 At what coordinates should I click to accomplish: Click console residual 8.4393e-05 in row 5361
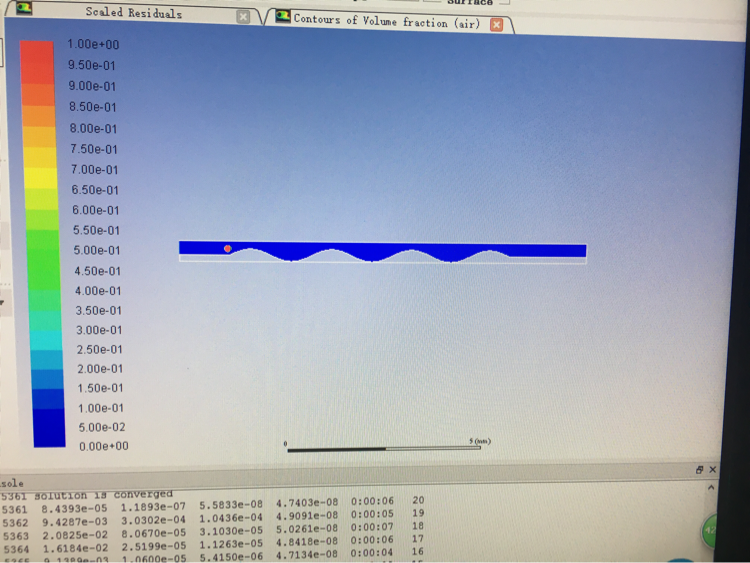(75, 508)
